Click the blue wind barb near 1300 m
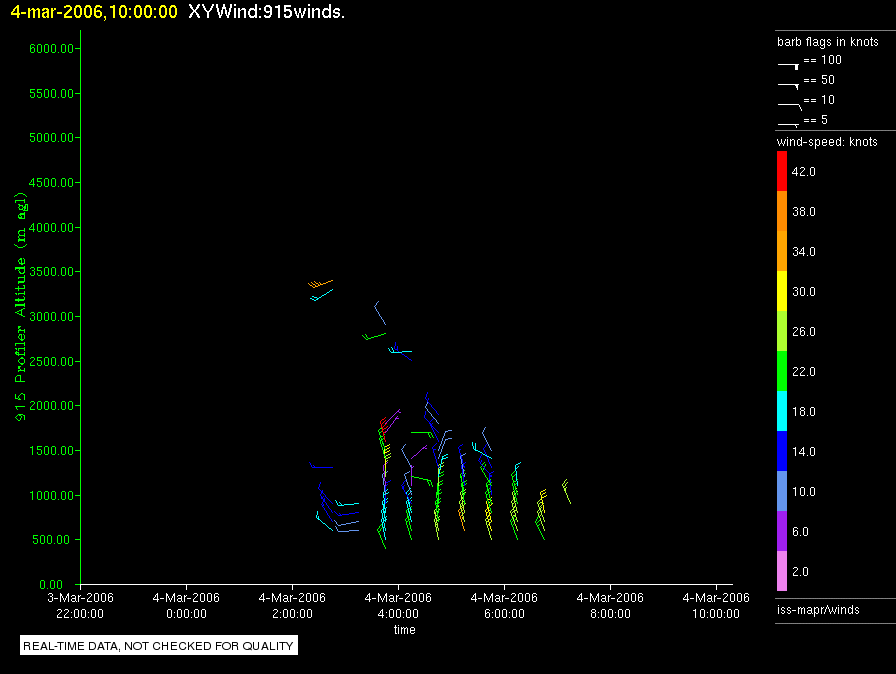 [321, 466]
